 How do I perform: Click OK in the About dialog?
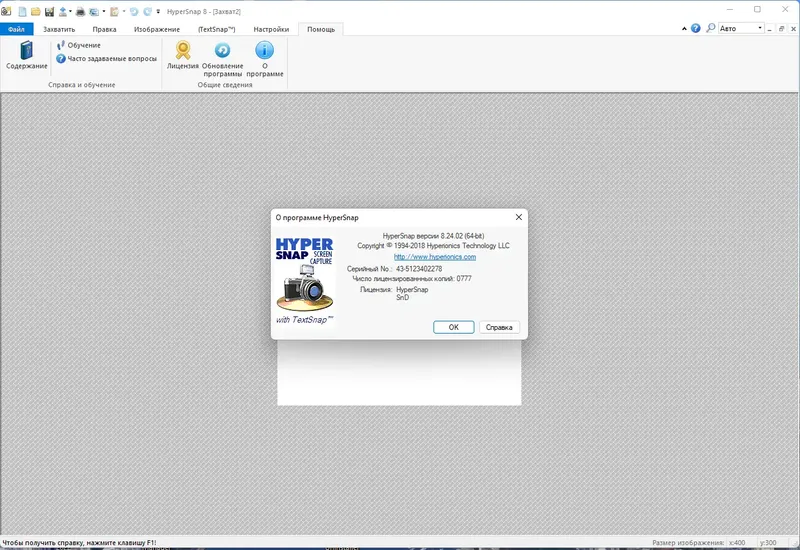(454, 327)
